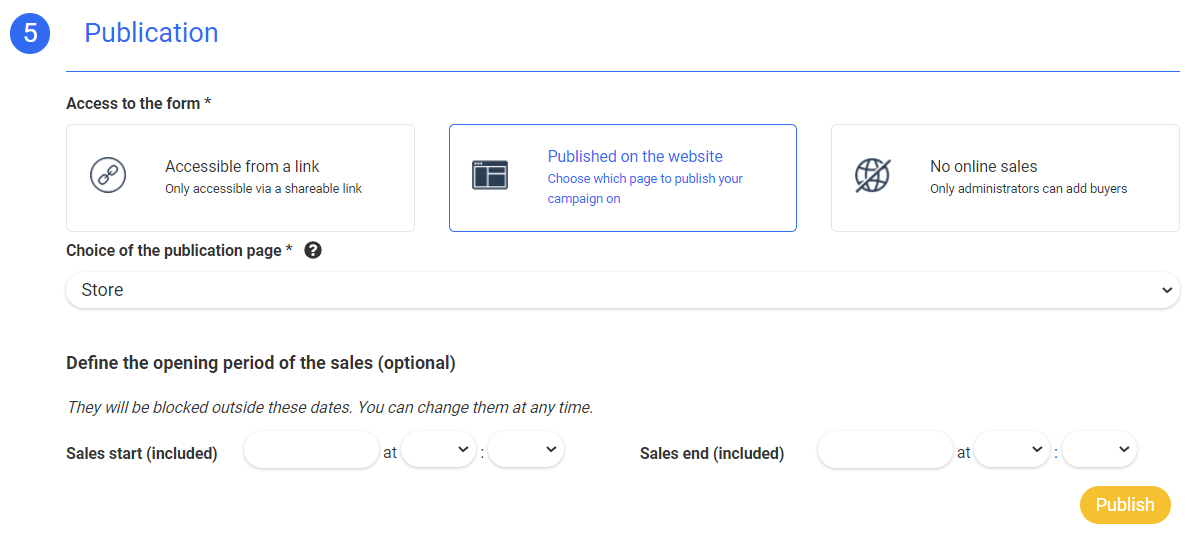
Task: Expand the Sales start minutes dropdown
Action: [526, 450]
